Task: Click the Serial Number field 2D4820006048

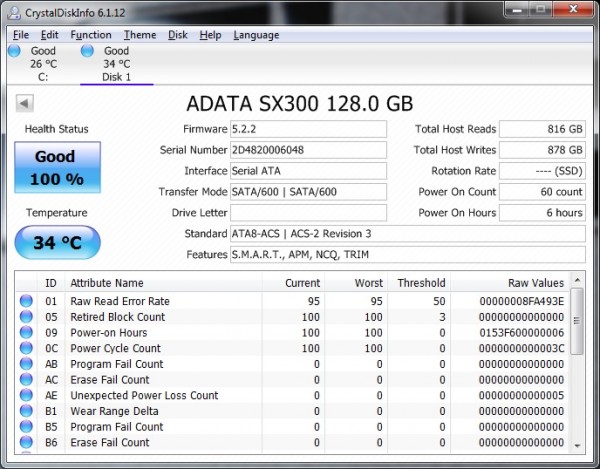Action: 308,150
